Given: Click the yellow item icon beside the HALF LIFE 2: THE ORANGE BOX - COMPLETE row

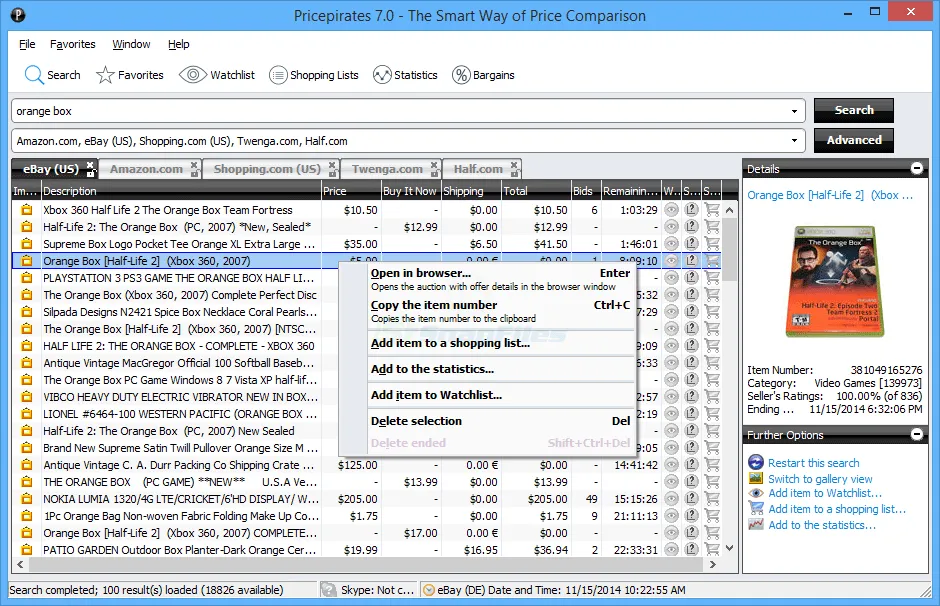Looking at the screenshot, I should coord(26,346).
